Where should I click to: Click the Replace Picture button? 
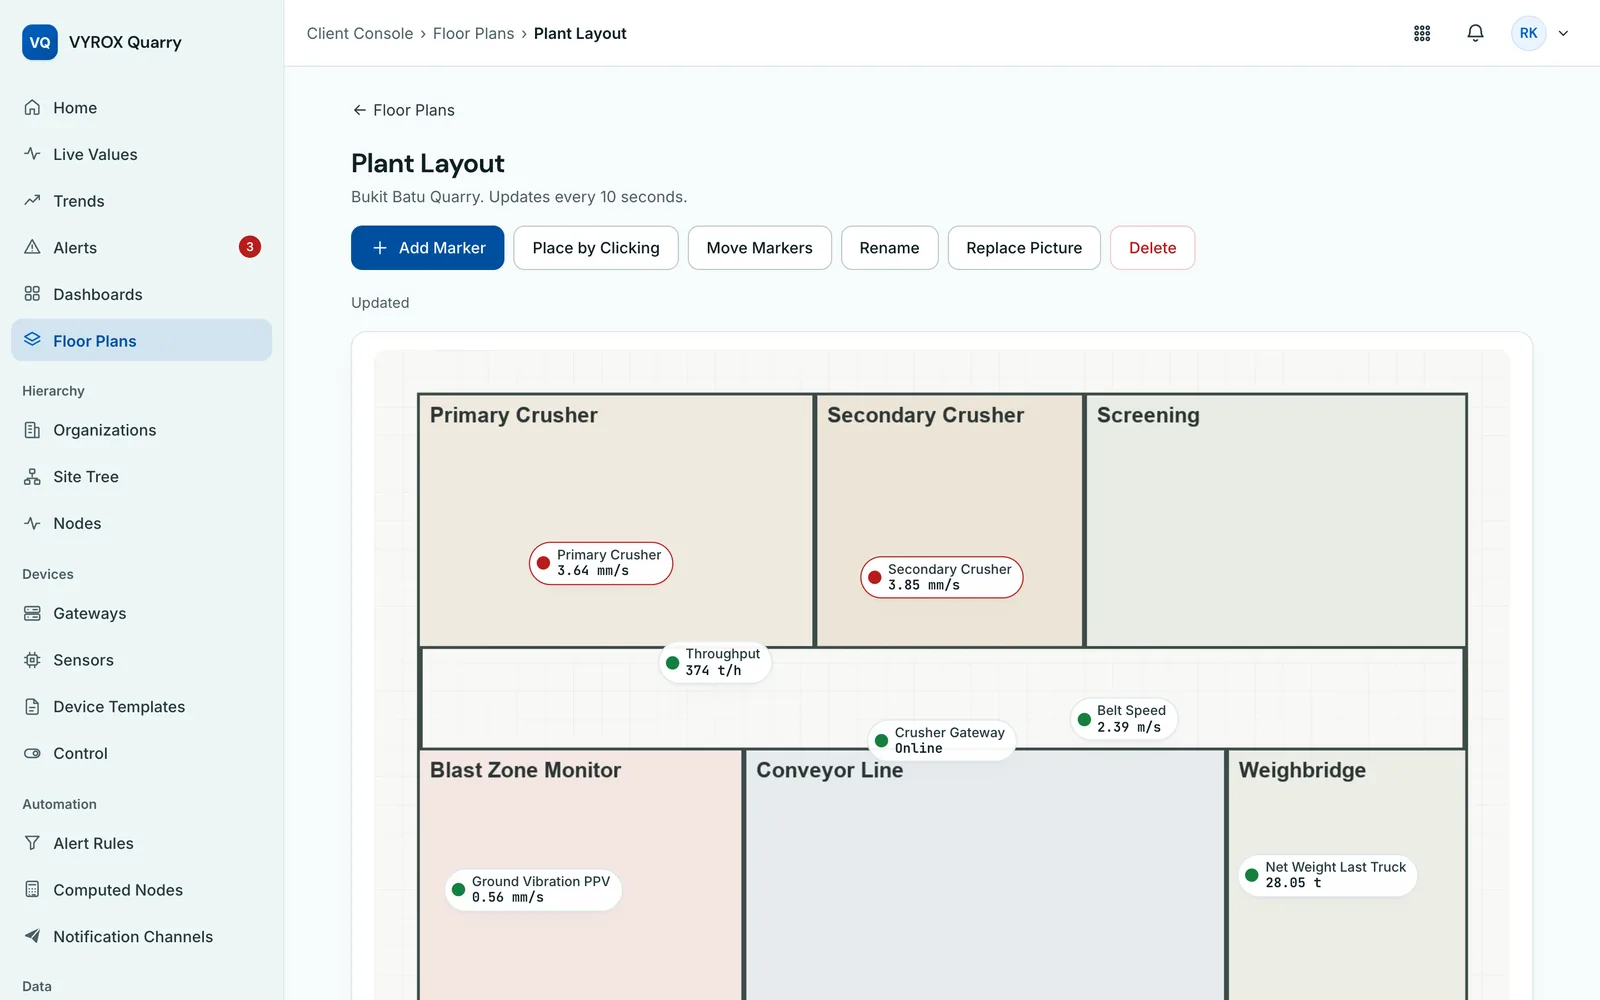point(1024,248)
